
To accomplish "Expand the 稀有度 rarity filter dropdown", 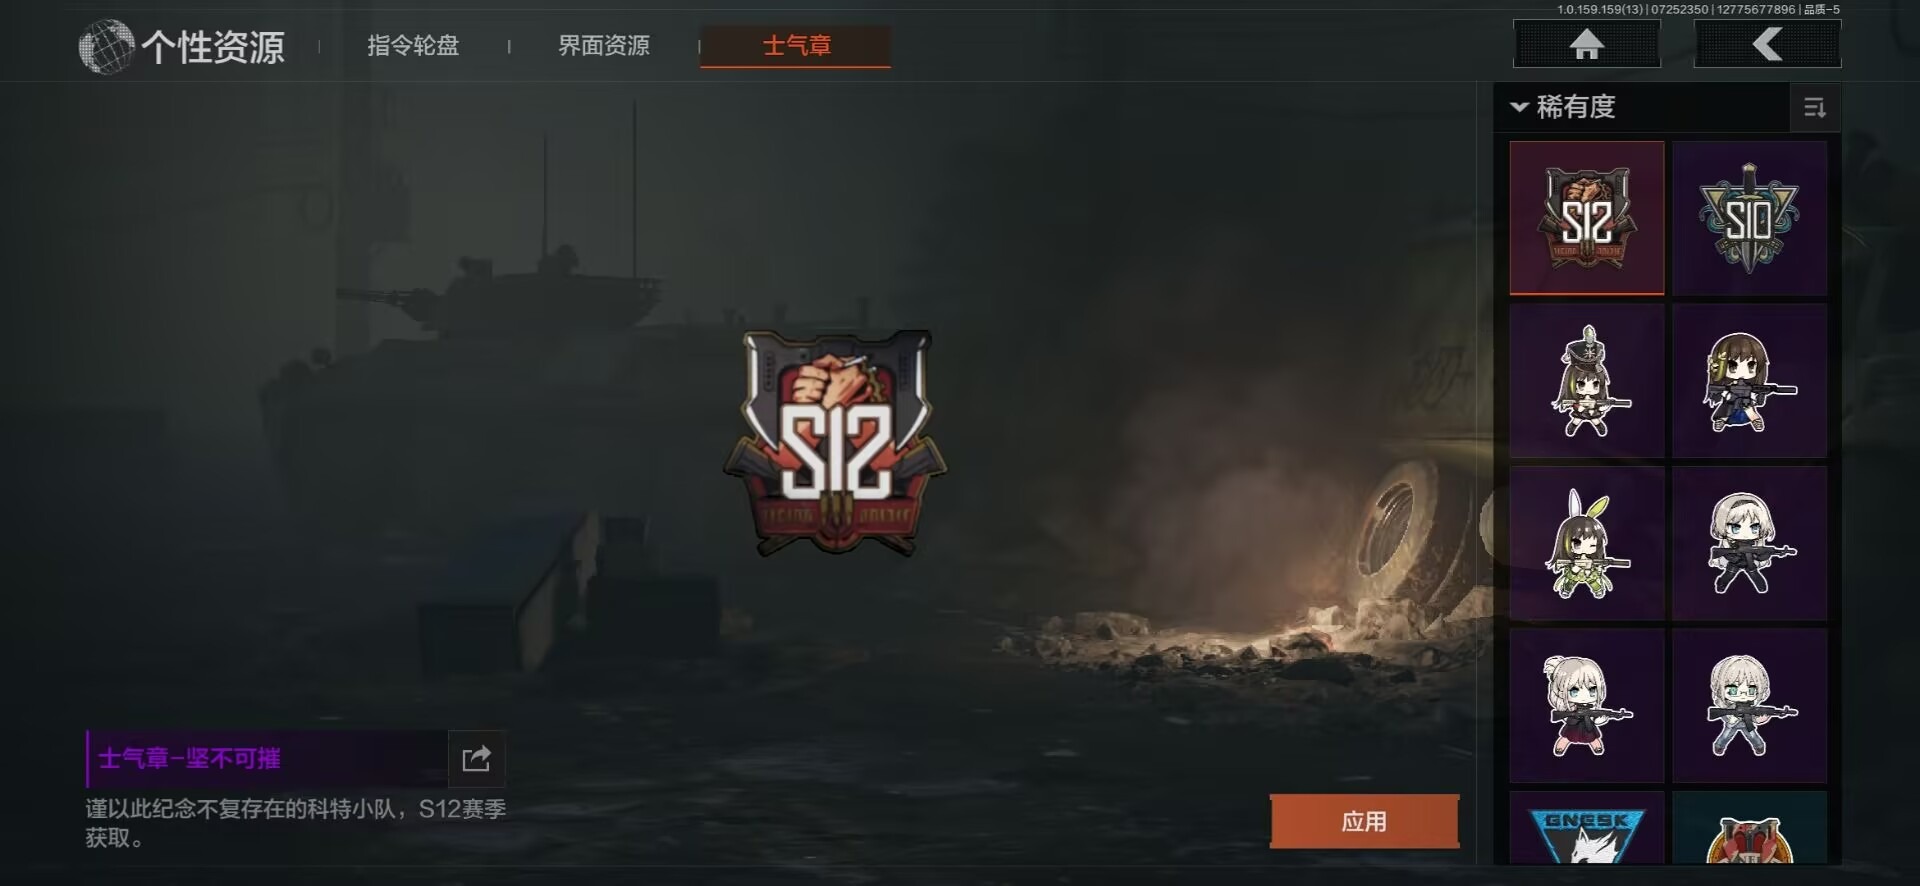I will tap(1564, 107).
